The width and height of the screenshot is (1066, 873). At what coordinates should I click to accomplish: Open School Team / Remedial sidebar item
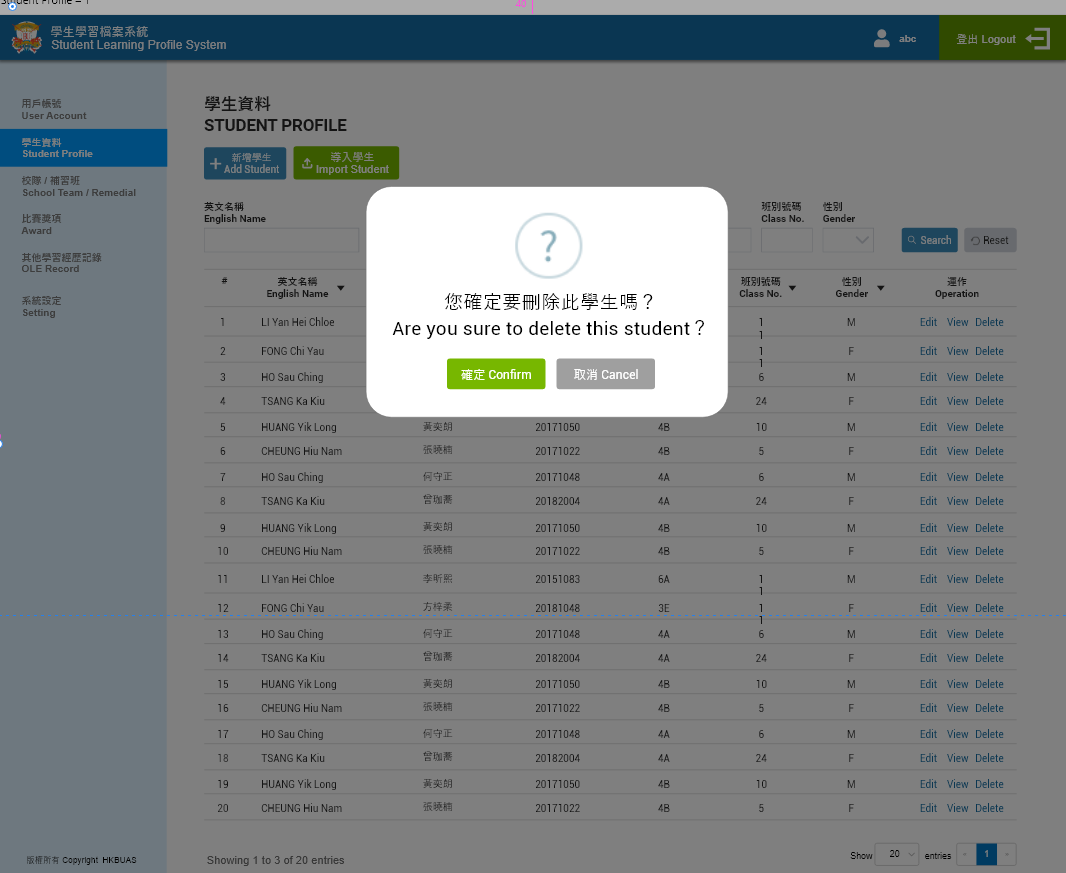(x=78, y=186)
